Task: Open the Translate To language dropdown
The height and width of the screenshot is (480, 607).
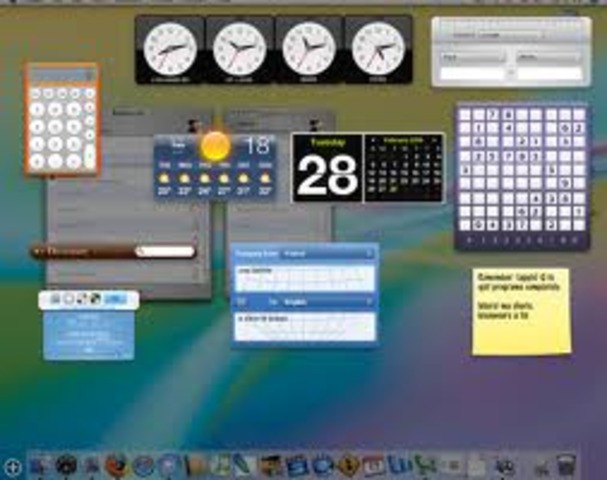Action: click(328, 302)
